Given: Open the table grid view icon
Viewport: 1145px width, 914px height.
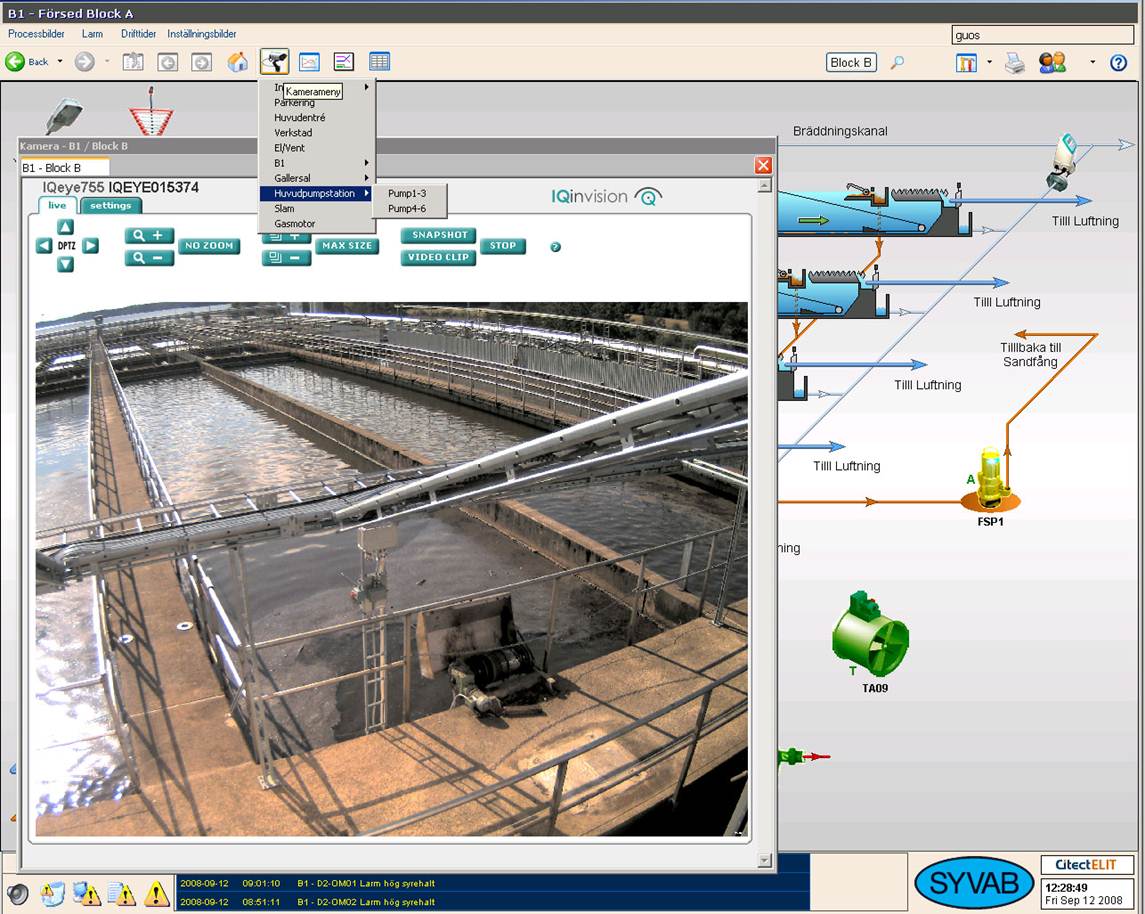Looking at the screenshot, I should point(379,62).
